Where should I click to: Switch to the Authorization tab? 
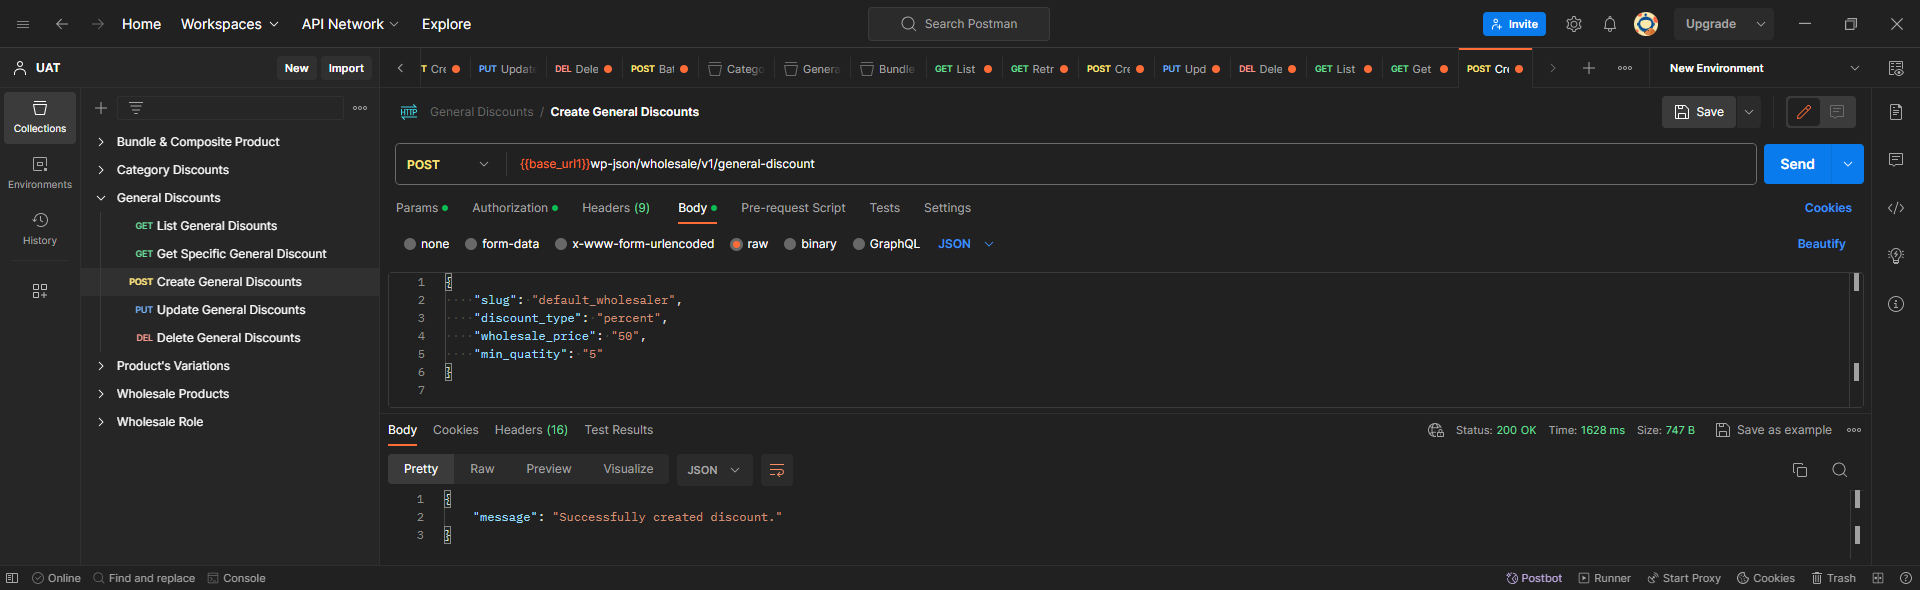pos(515,208)
